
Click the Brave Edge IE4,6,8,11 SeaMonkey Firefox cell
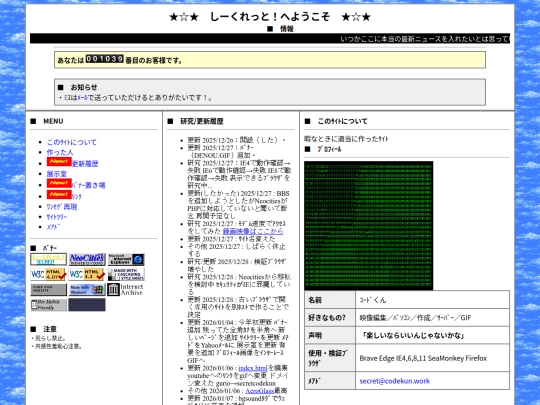tap(433, 358)
